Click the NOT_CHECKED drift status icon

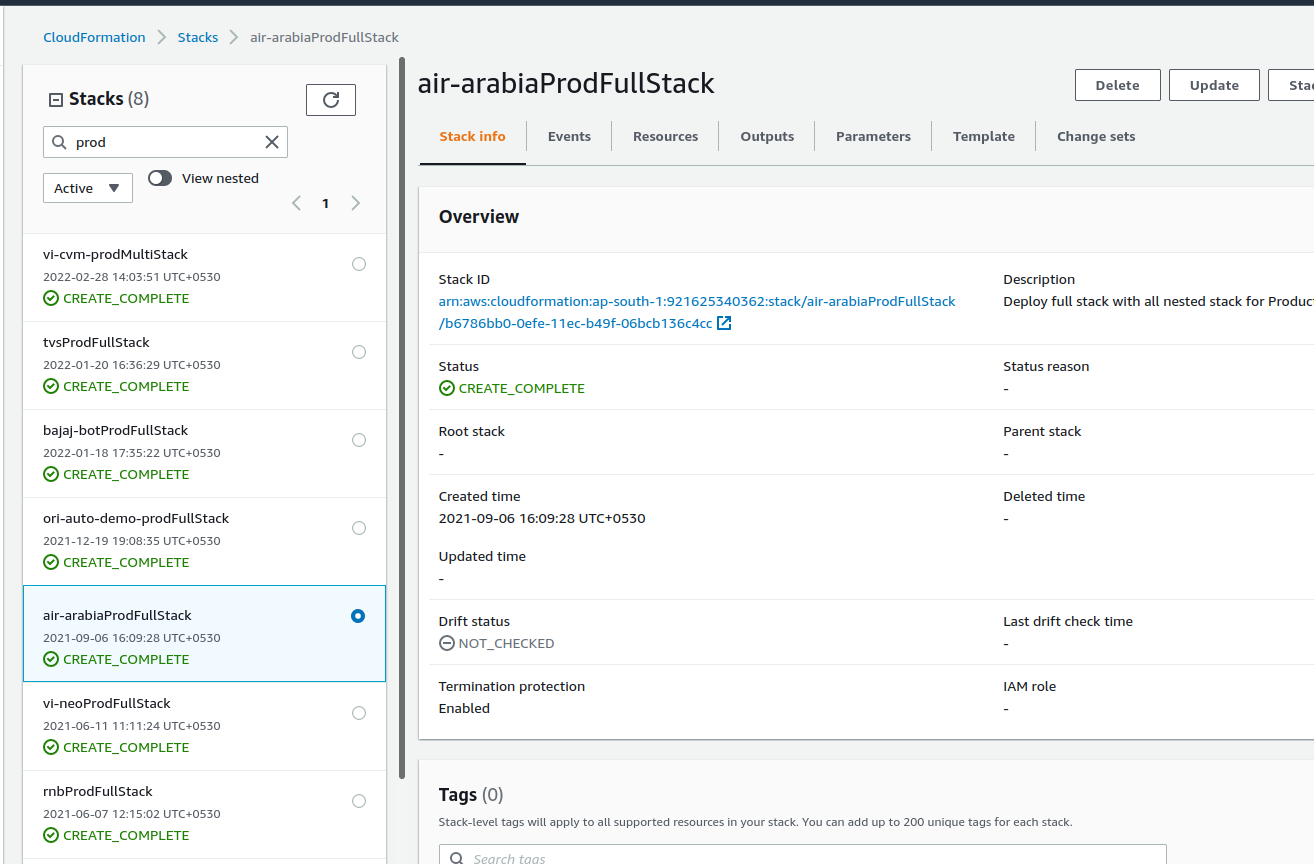coord(447,643)
